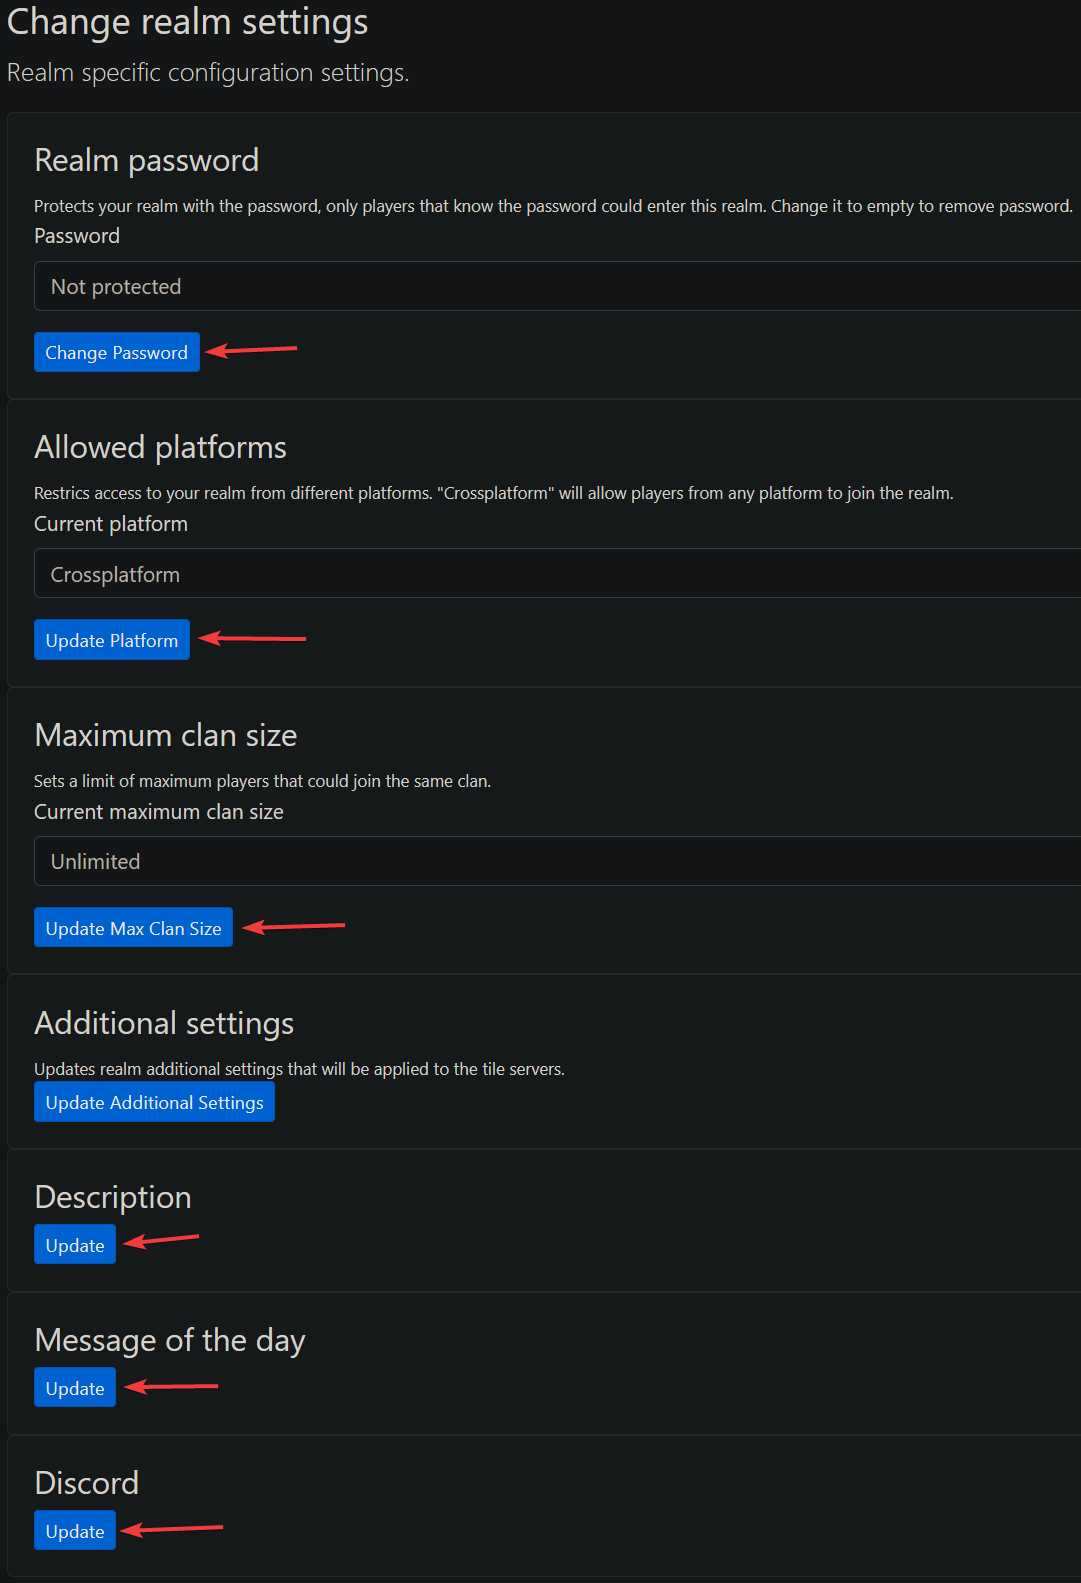Click the Change Password button
The width and height of the screenshot is (1081, 1583).
click(116, 352)
